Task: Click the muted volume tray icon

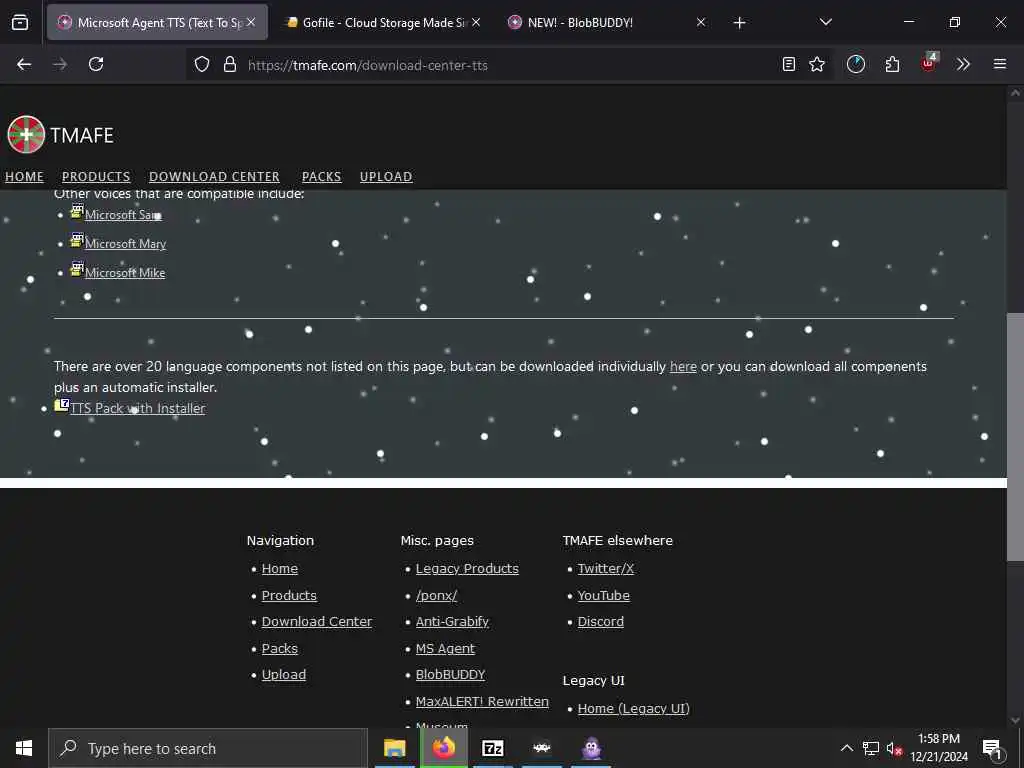Action: click(x=894, y=748)
